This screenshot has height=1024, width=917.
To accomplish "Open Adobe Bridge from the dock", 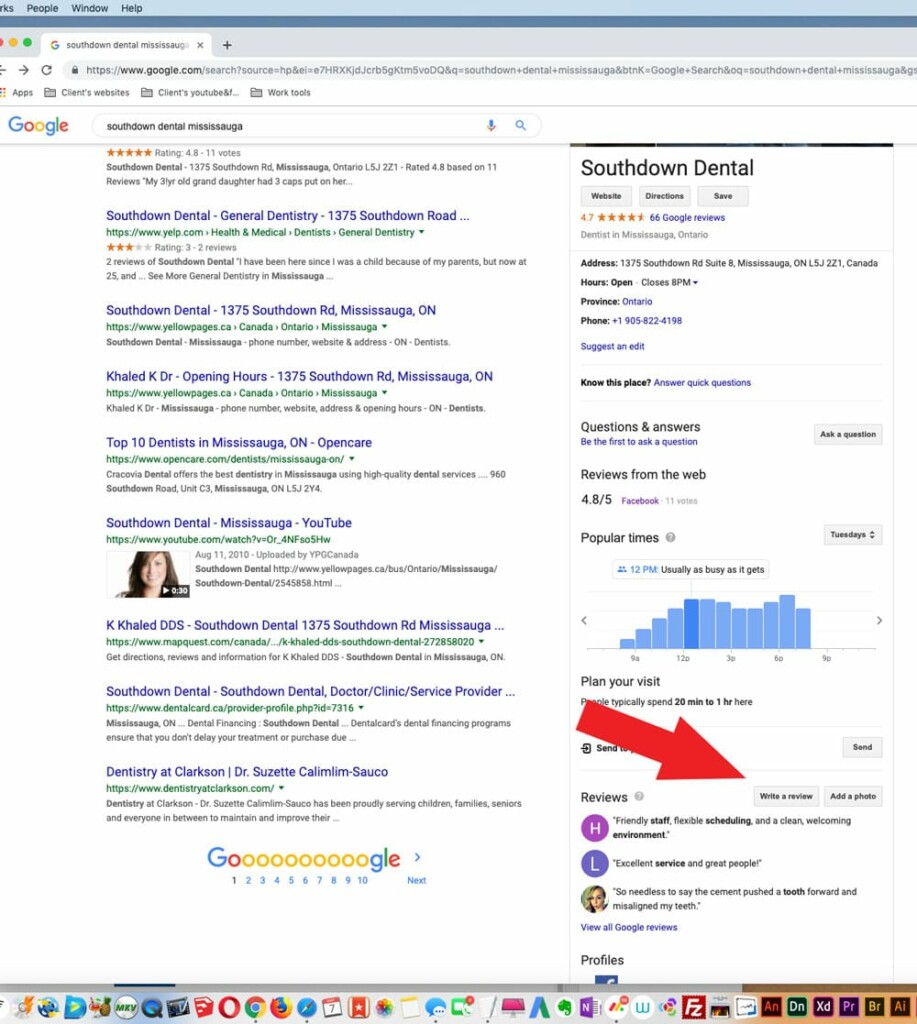I will 874,1006.
